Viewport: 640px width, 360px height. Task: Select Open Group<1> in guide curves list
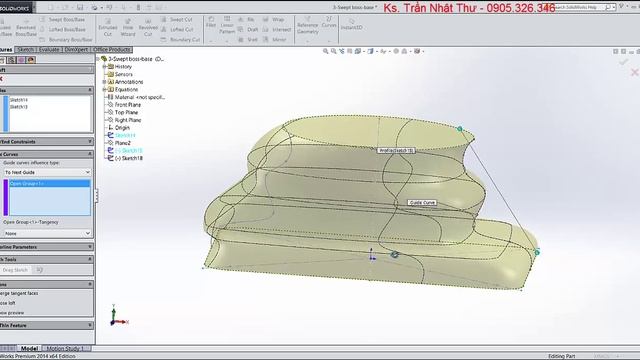click(49, 184)
